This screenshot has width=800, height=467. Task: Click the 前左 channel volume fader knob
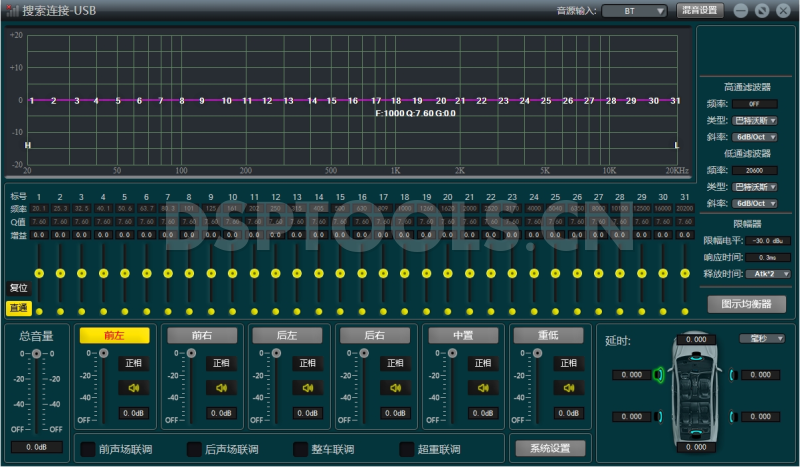coord(104,353)
